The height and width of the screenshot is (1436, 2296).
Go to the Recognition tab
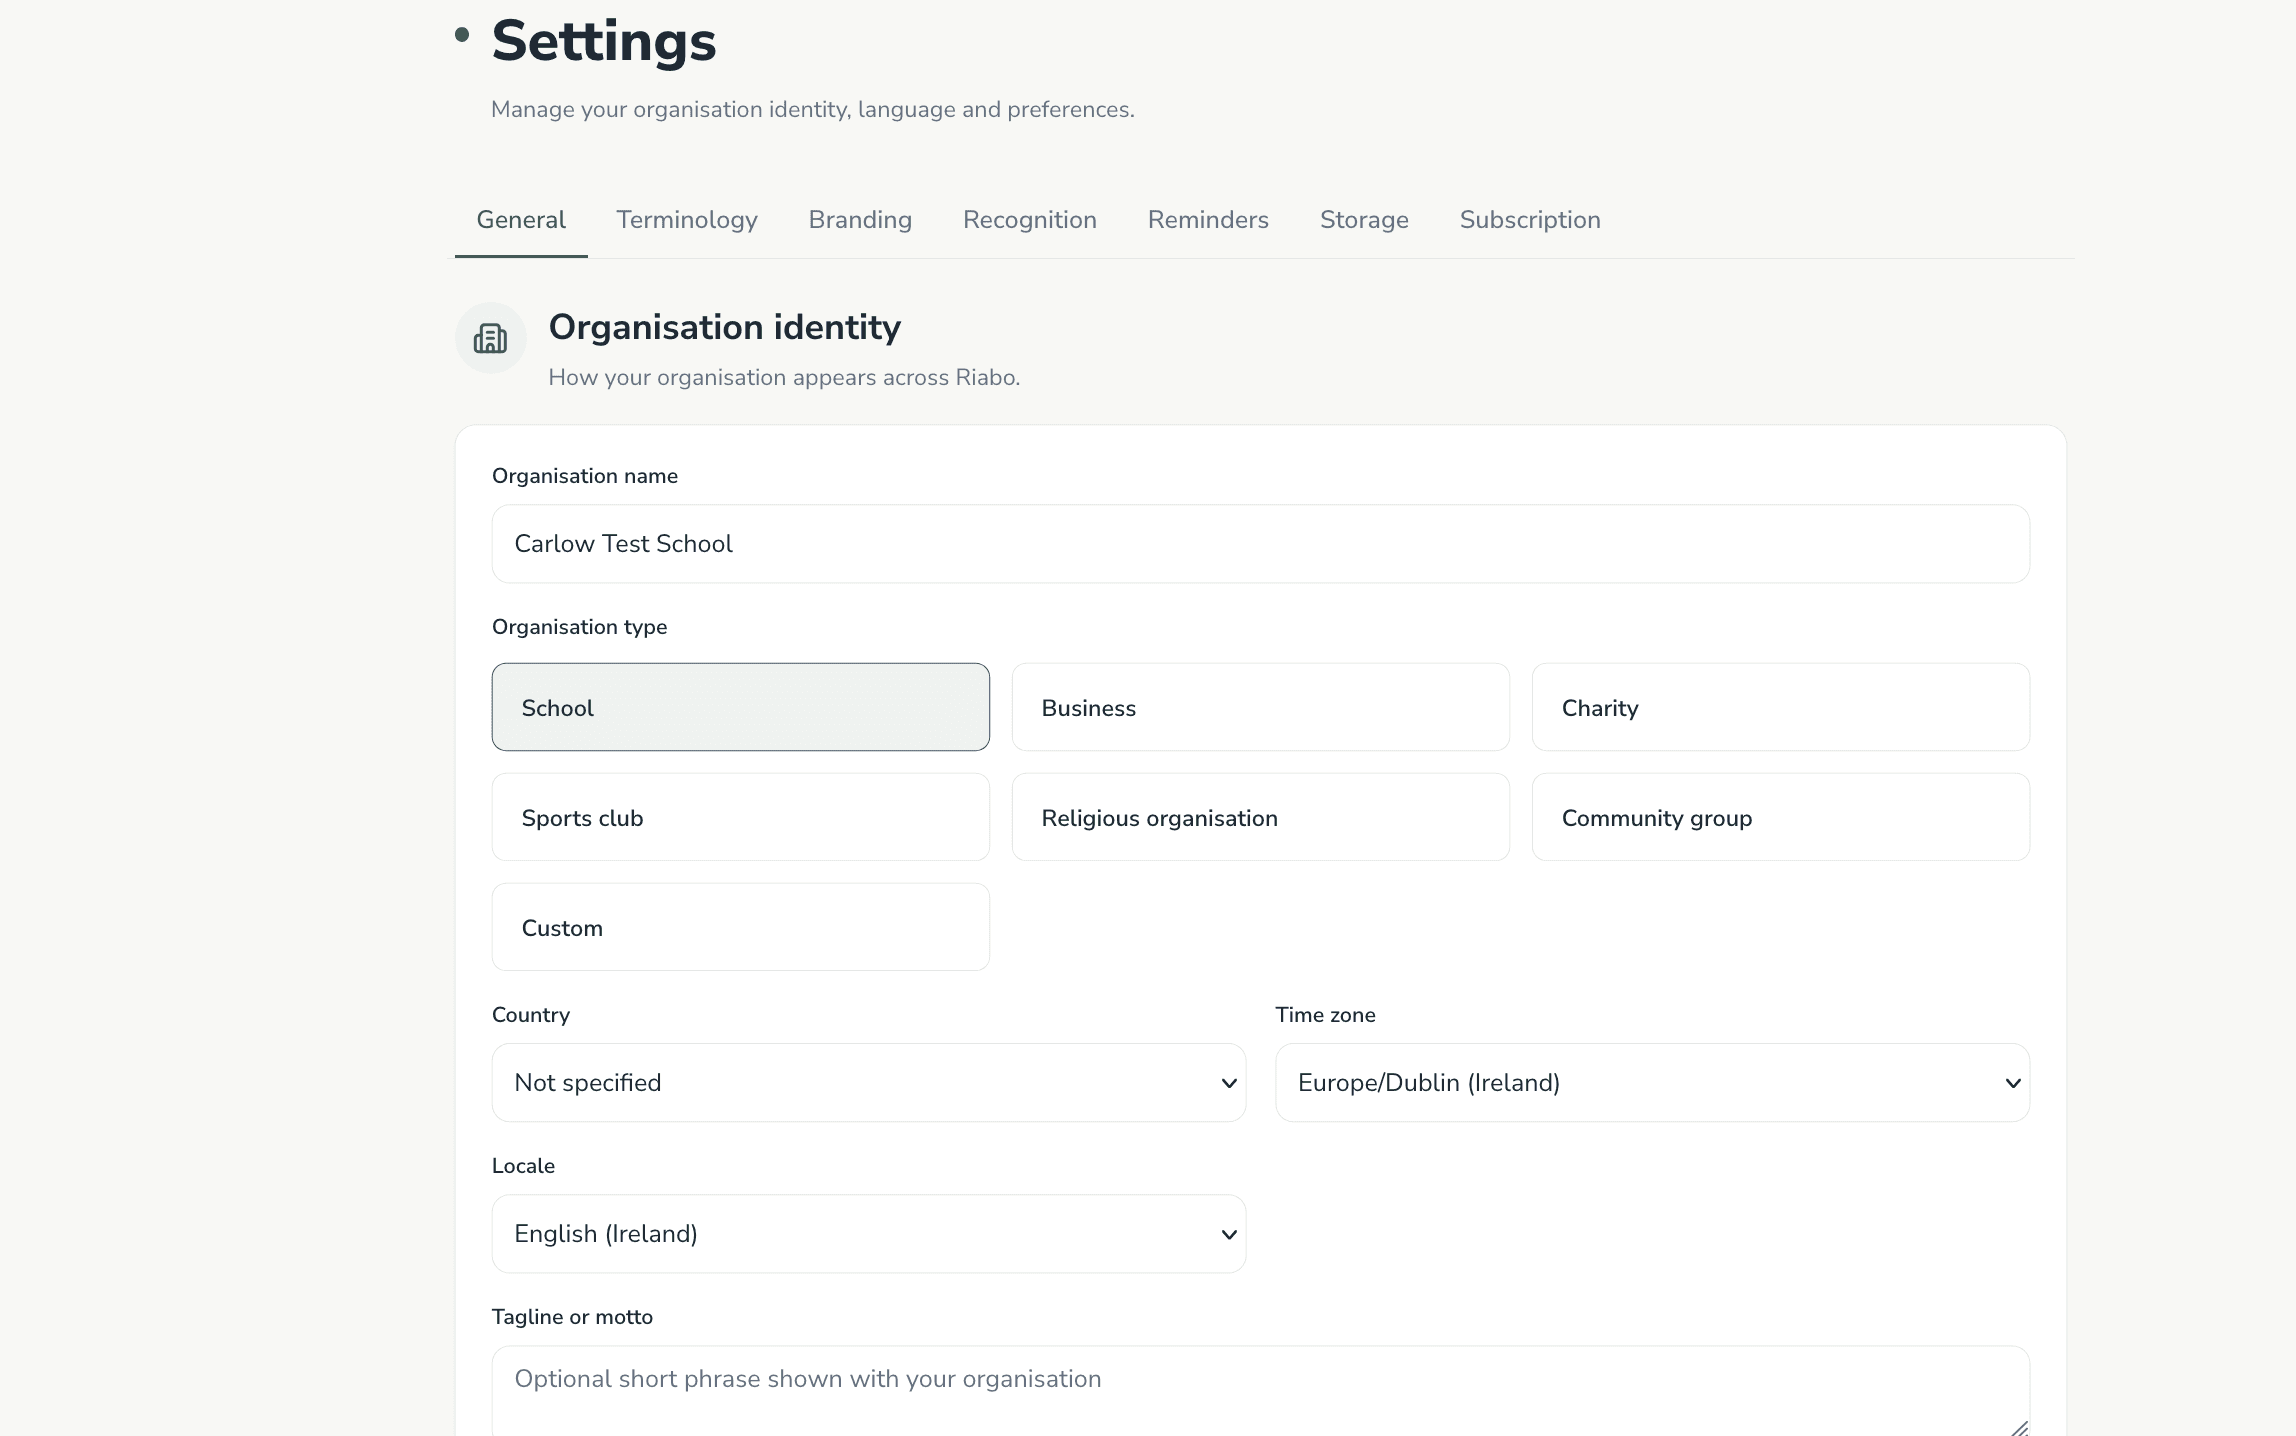(1030, 220)
